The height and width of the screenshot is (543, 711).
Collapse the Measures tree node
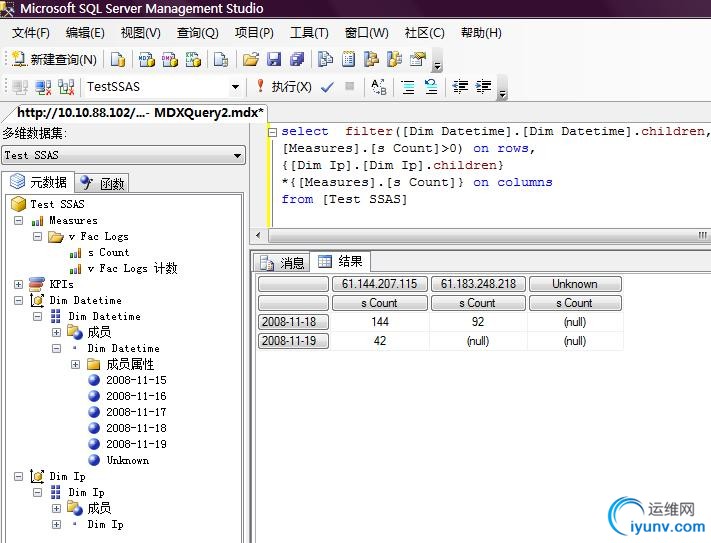(x=18, y=221)
